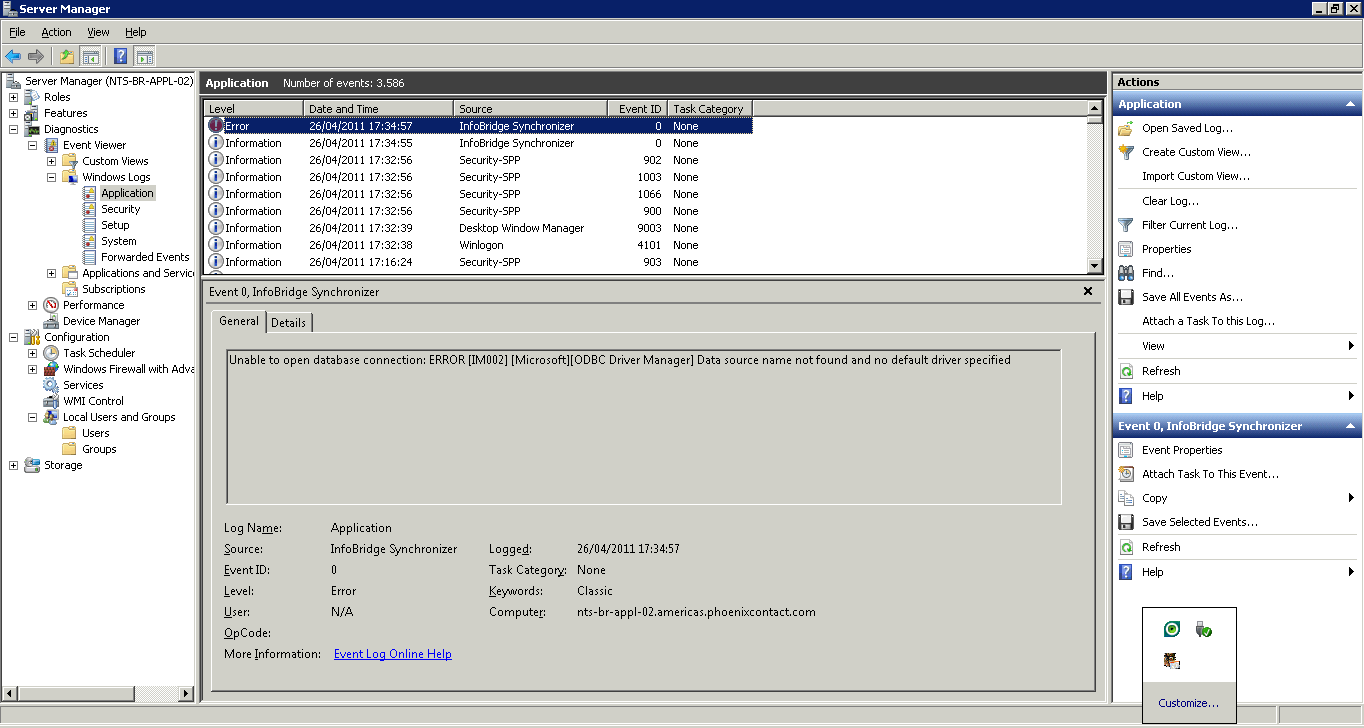
Task: Open the View menu in menu bar
Action: click(x=98, y=32)
